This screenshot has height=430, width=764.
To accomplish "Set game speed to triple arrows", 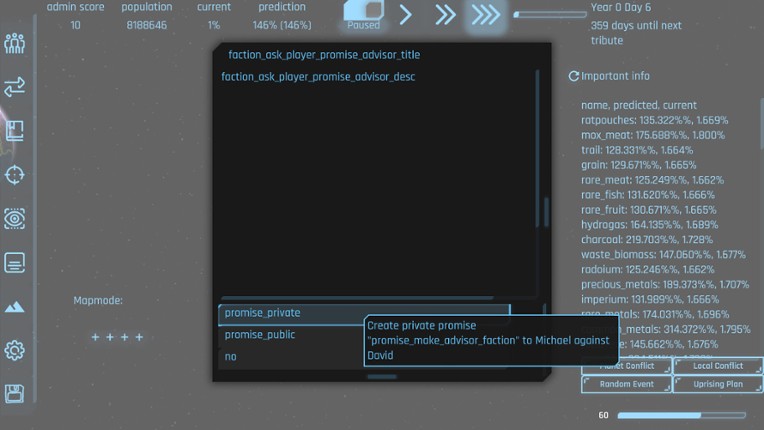I will [486, 15].
